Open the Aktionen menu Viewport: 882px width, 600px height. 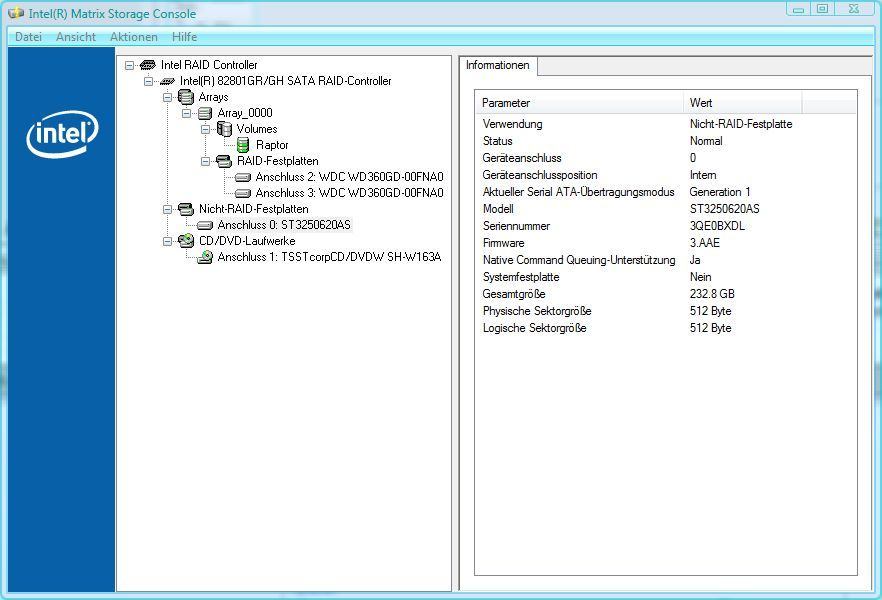click(x=134, y=37)
